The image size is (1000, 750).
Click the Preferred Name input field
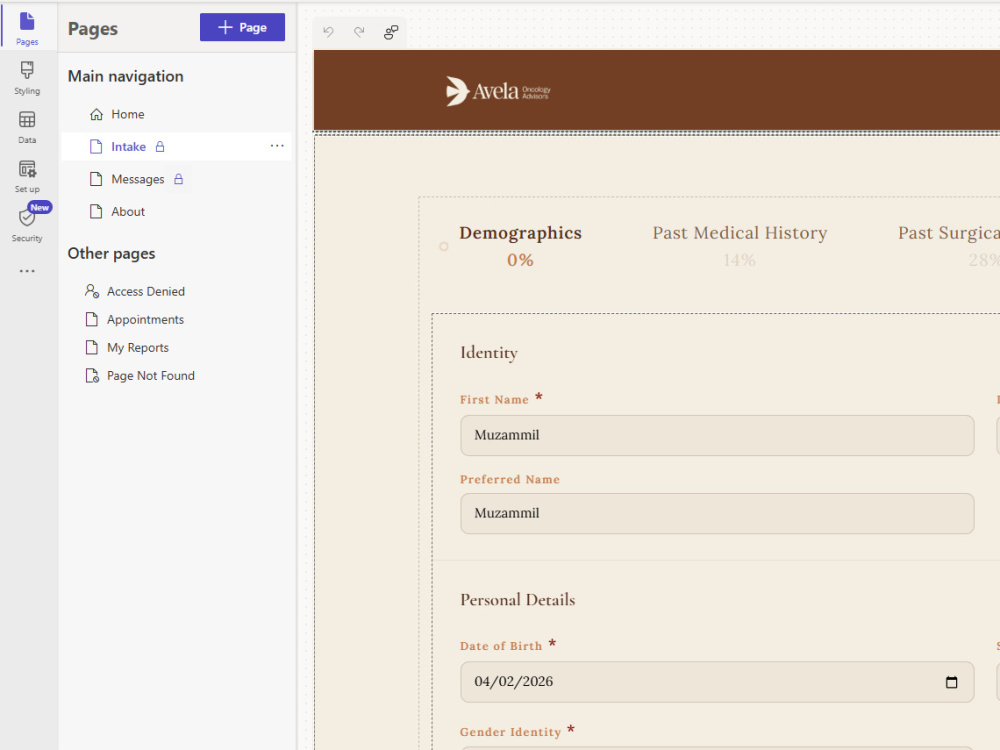[x=717, y=513]
